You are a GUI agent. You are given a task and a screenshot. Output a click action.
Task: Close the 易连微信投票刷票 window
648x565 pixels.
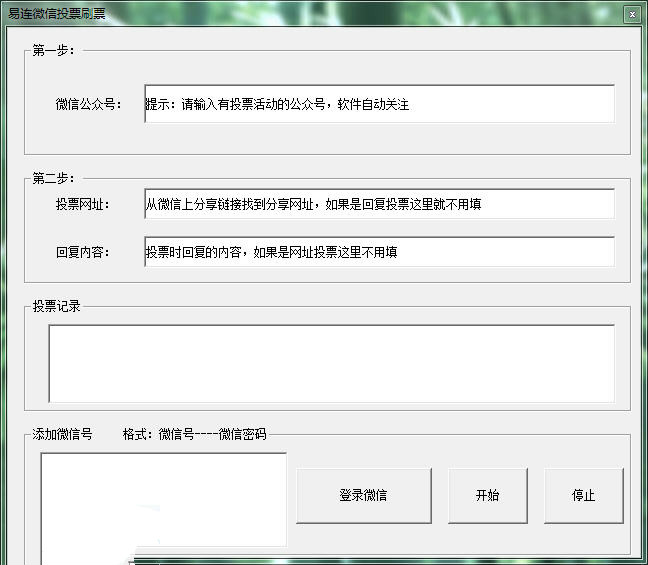tap(632, 14)
